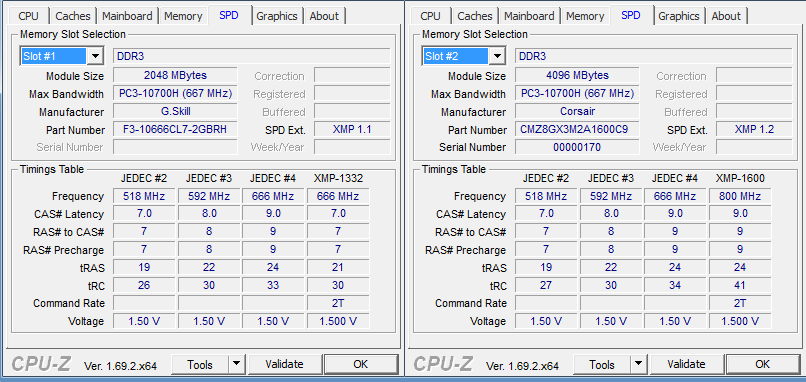Open Graphics tab in right CPU-Z window
This screenshot has width=806, height=382.
tap(679, 16)
